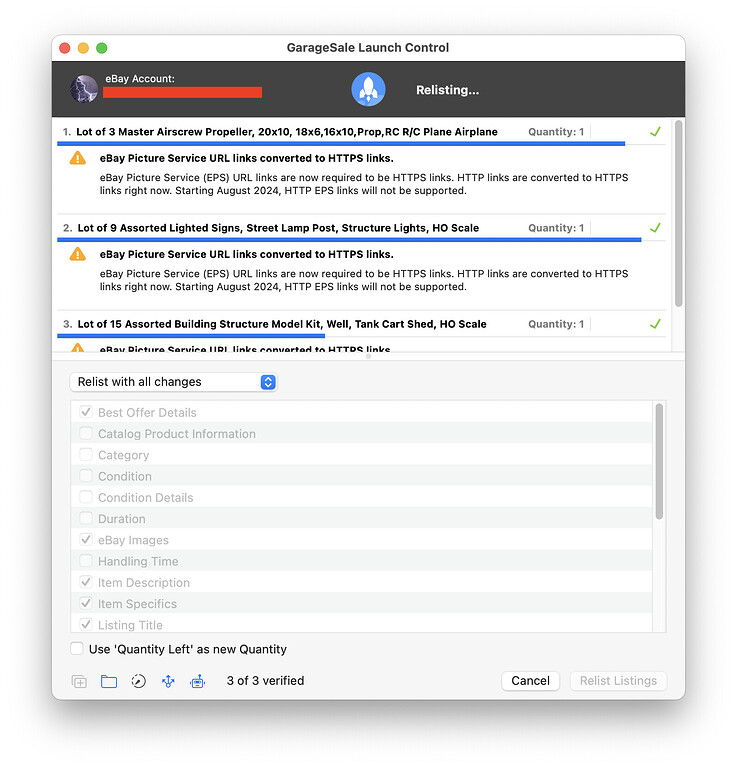The height and width of the screenshot is (768, 736).
Task: Toggle the eBay Images checkbox
Action: tap(86, 539)
